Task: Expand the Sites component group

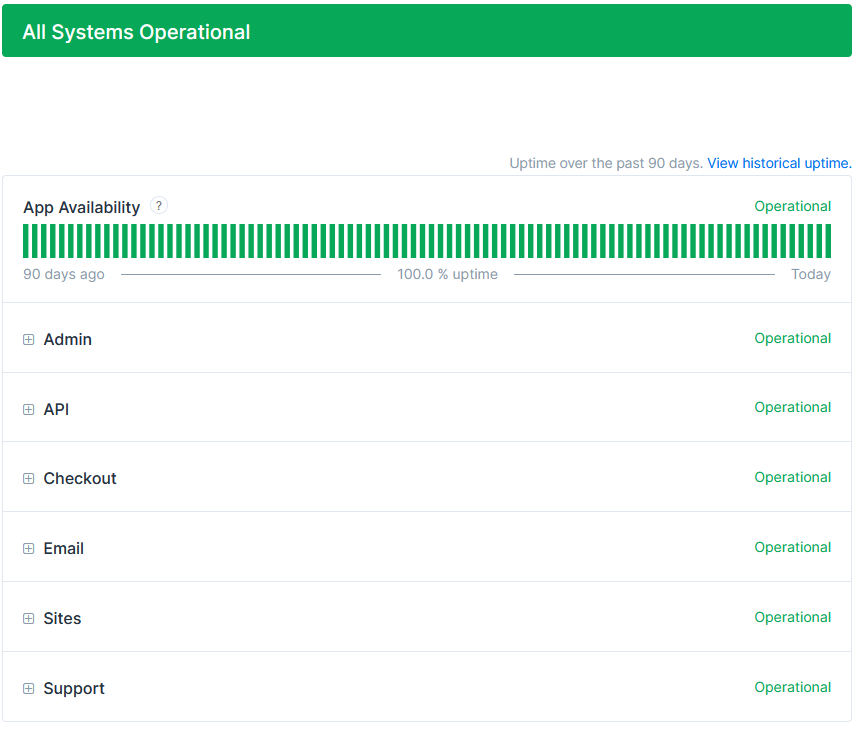Action: 28,618
